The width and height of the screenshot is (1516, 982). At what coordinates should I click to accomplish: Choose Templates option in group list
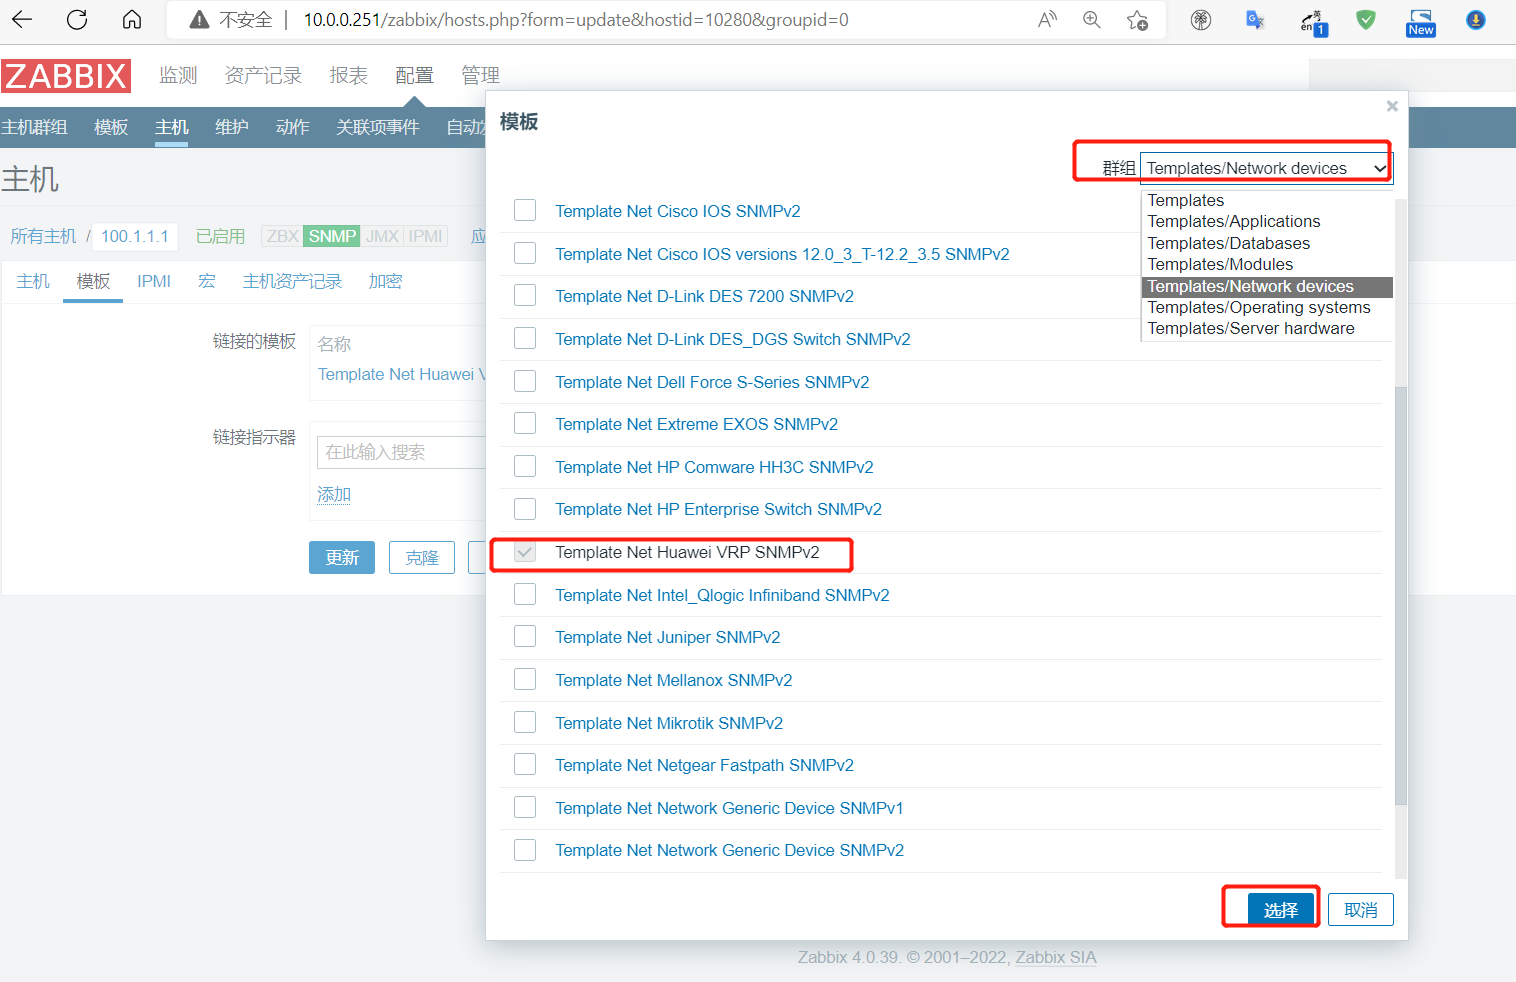[x=1267, y=200]
